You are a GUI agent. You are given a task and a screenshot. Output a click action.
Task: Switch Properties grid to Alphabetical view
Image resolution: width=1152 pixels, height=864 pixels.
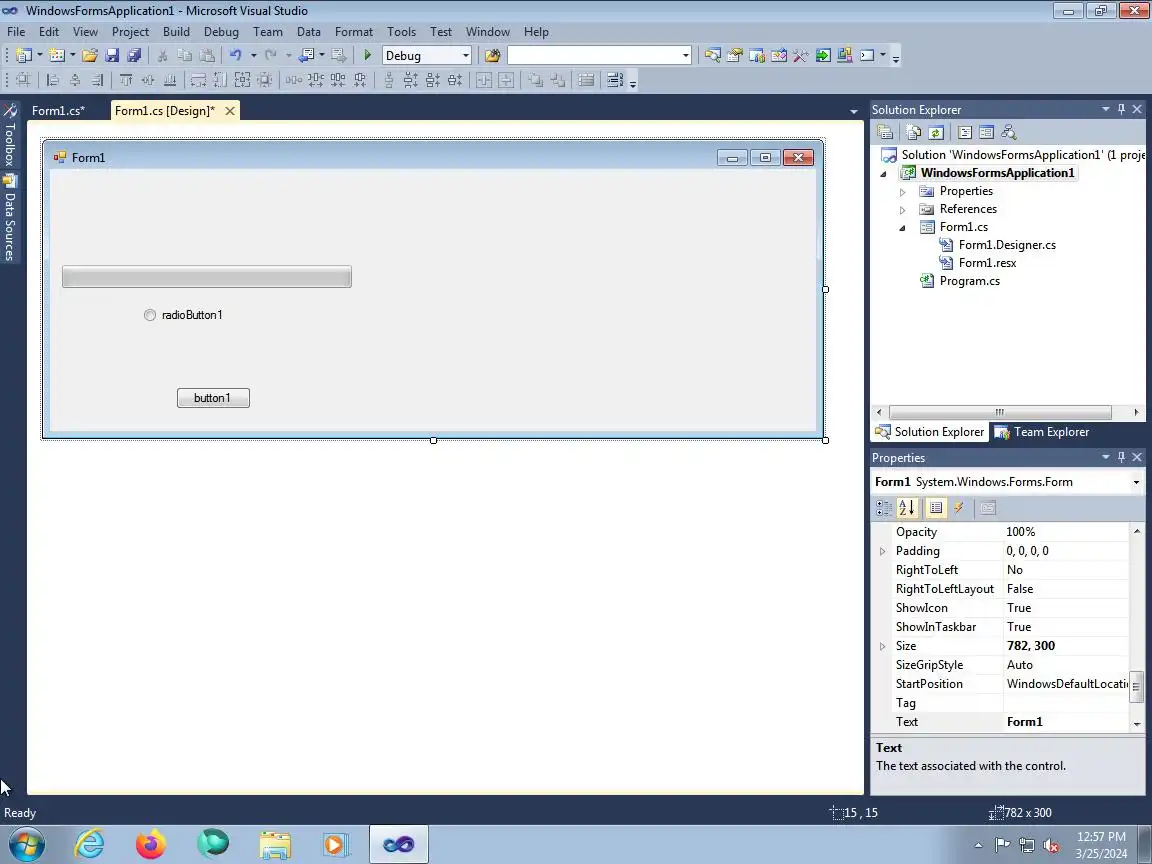(x=907, y=508)
